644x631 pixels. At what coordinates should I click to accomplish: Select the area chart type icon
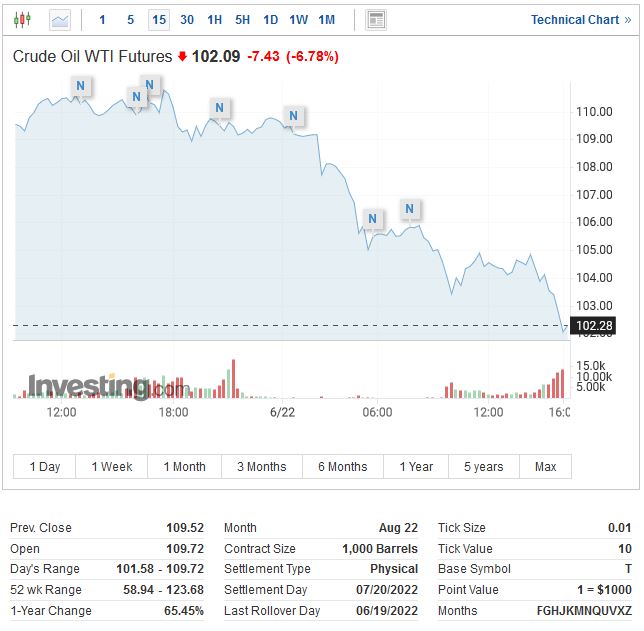[60, 19]
